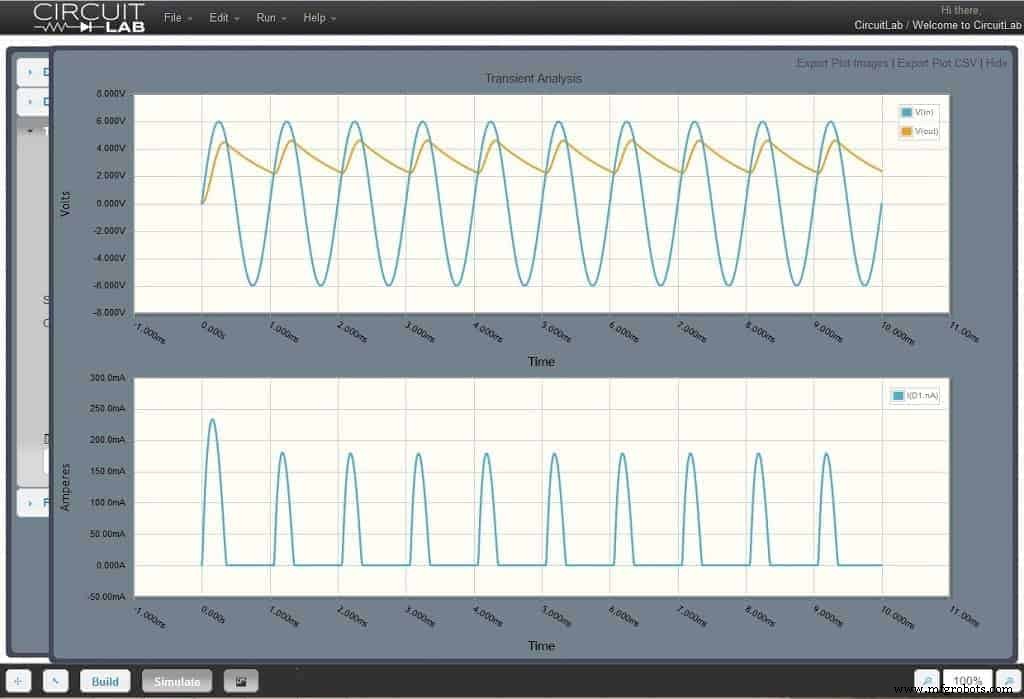This screenshot has height=699, width=1024.
Task: Click the Build button
Action: click(105, 681)
